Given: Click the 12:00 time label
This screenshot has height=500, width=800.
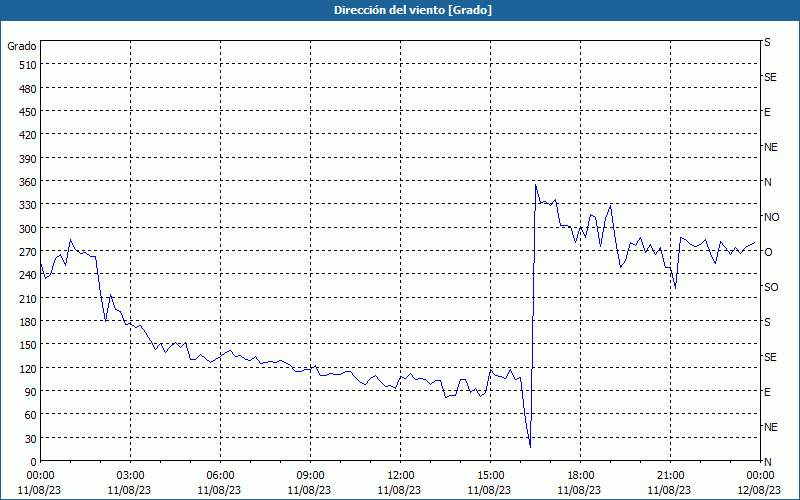Looking at the screenshot, I should point(401,476).
